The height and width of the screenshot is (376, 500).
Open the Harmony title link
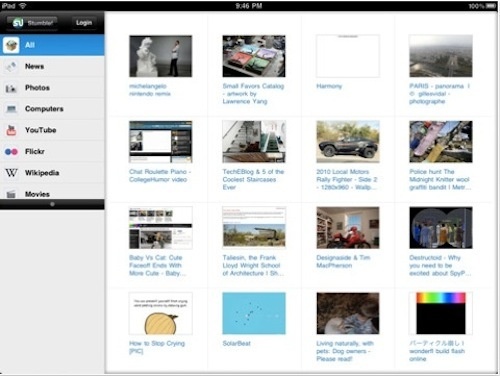click(x=329, y=86)
